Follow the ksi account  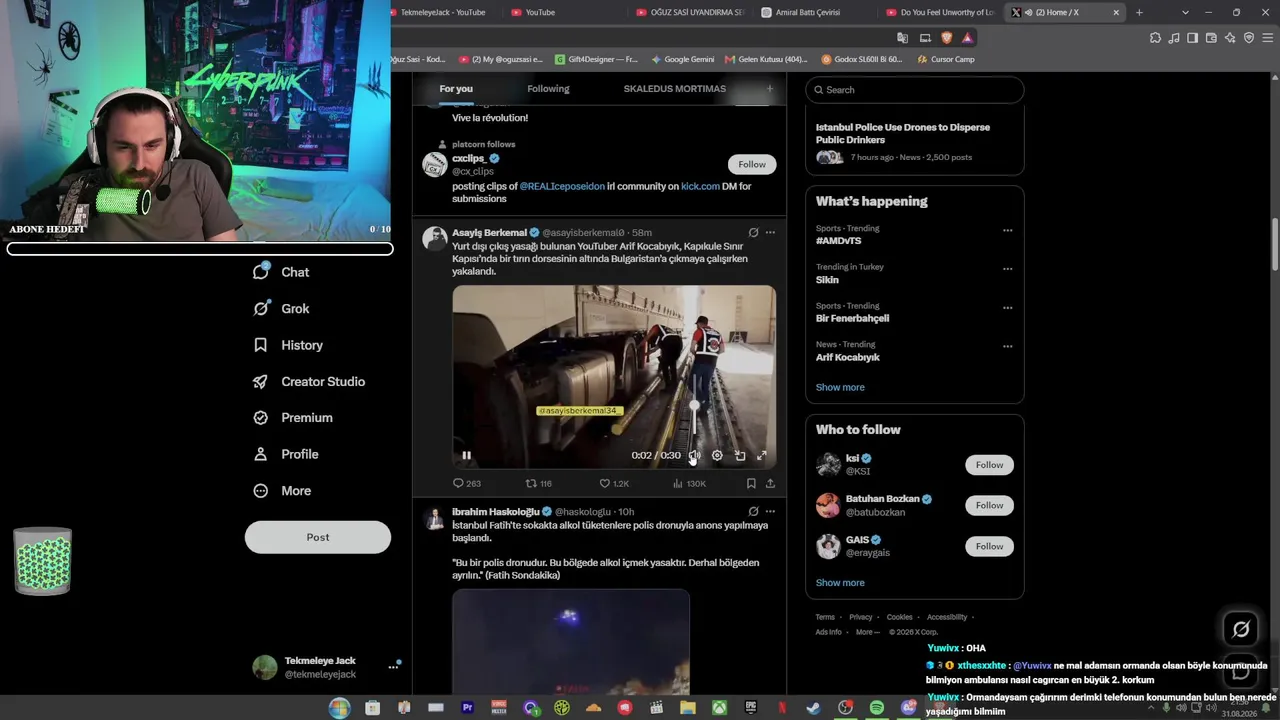(x=989, y=465)
